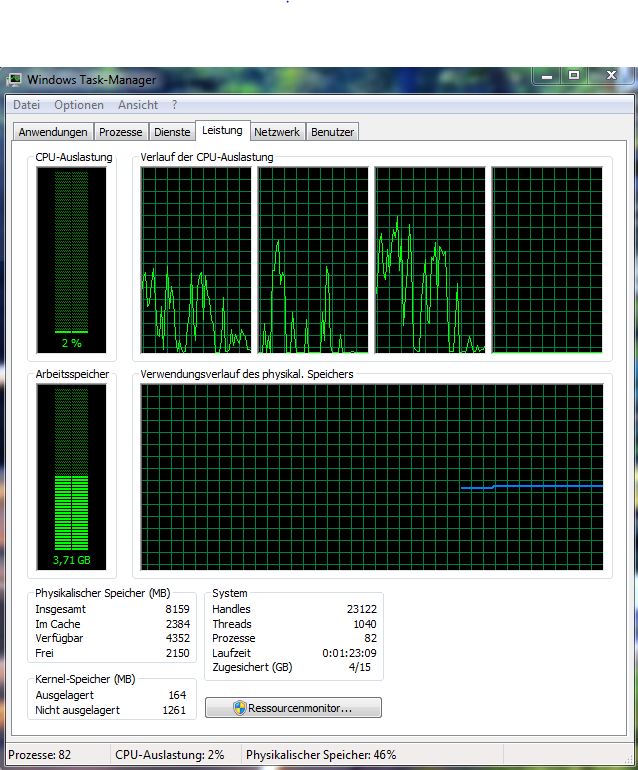Click the Laufzeit value 0:01:23:09

pyautogui.click(x=349, y=653)
